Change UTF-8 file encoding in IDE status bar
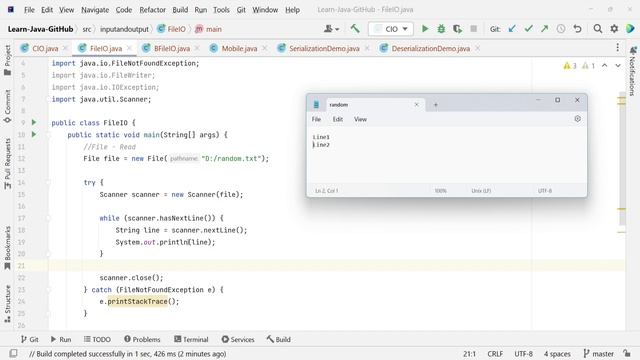This screenshot has width=640, height=360. point(523,353)
